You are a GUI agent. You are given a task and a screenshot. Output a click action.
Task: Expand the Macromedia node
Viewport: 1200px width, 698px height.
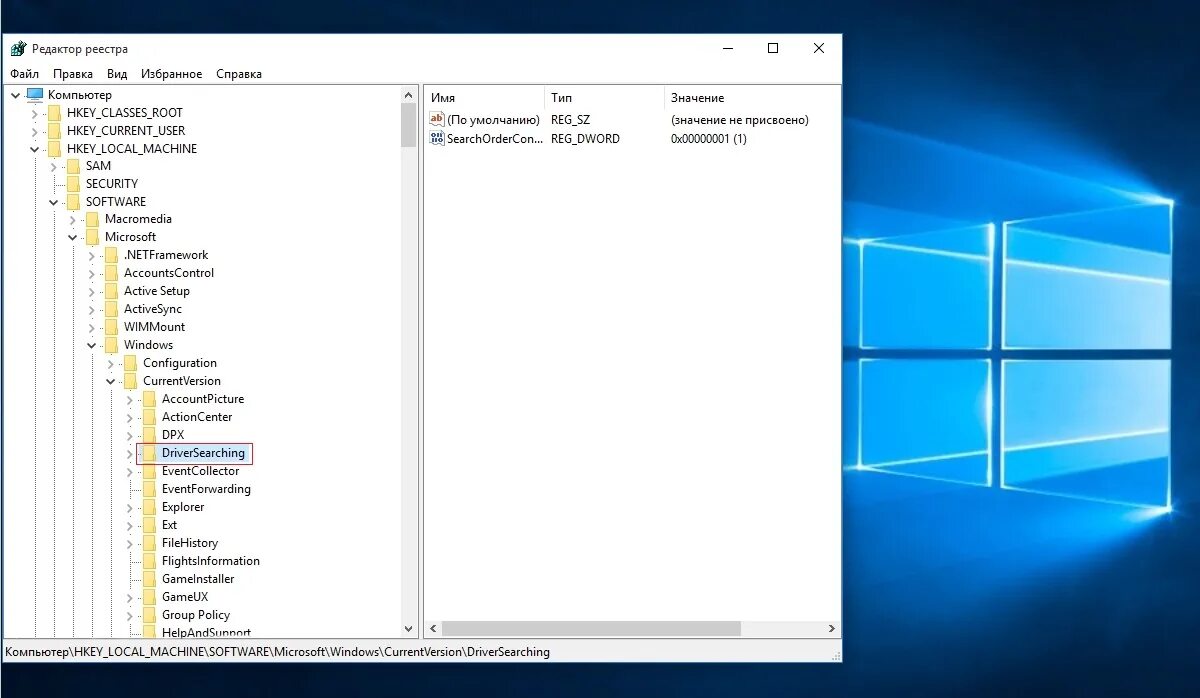[x=72, y=219]
